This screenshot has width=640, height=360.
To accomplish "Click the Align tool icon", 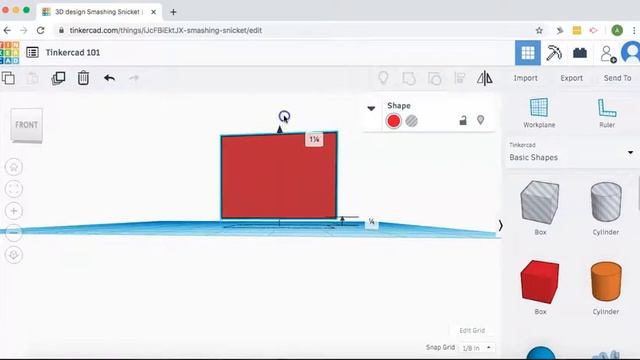I will point(460,78).
